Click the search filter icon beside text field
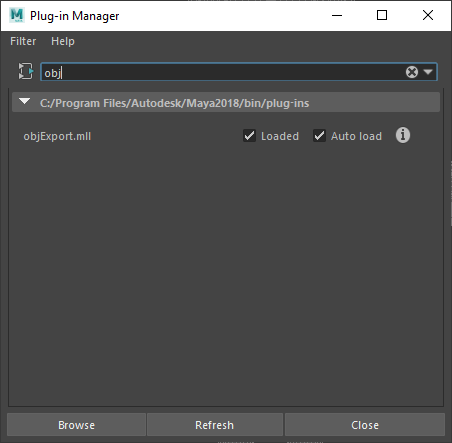Image resolution: width=452 pixels, height=443 pixels. click(x=26, y=71)
